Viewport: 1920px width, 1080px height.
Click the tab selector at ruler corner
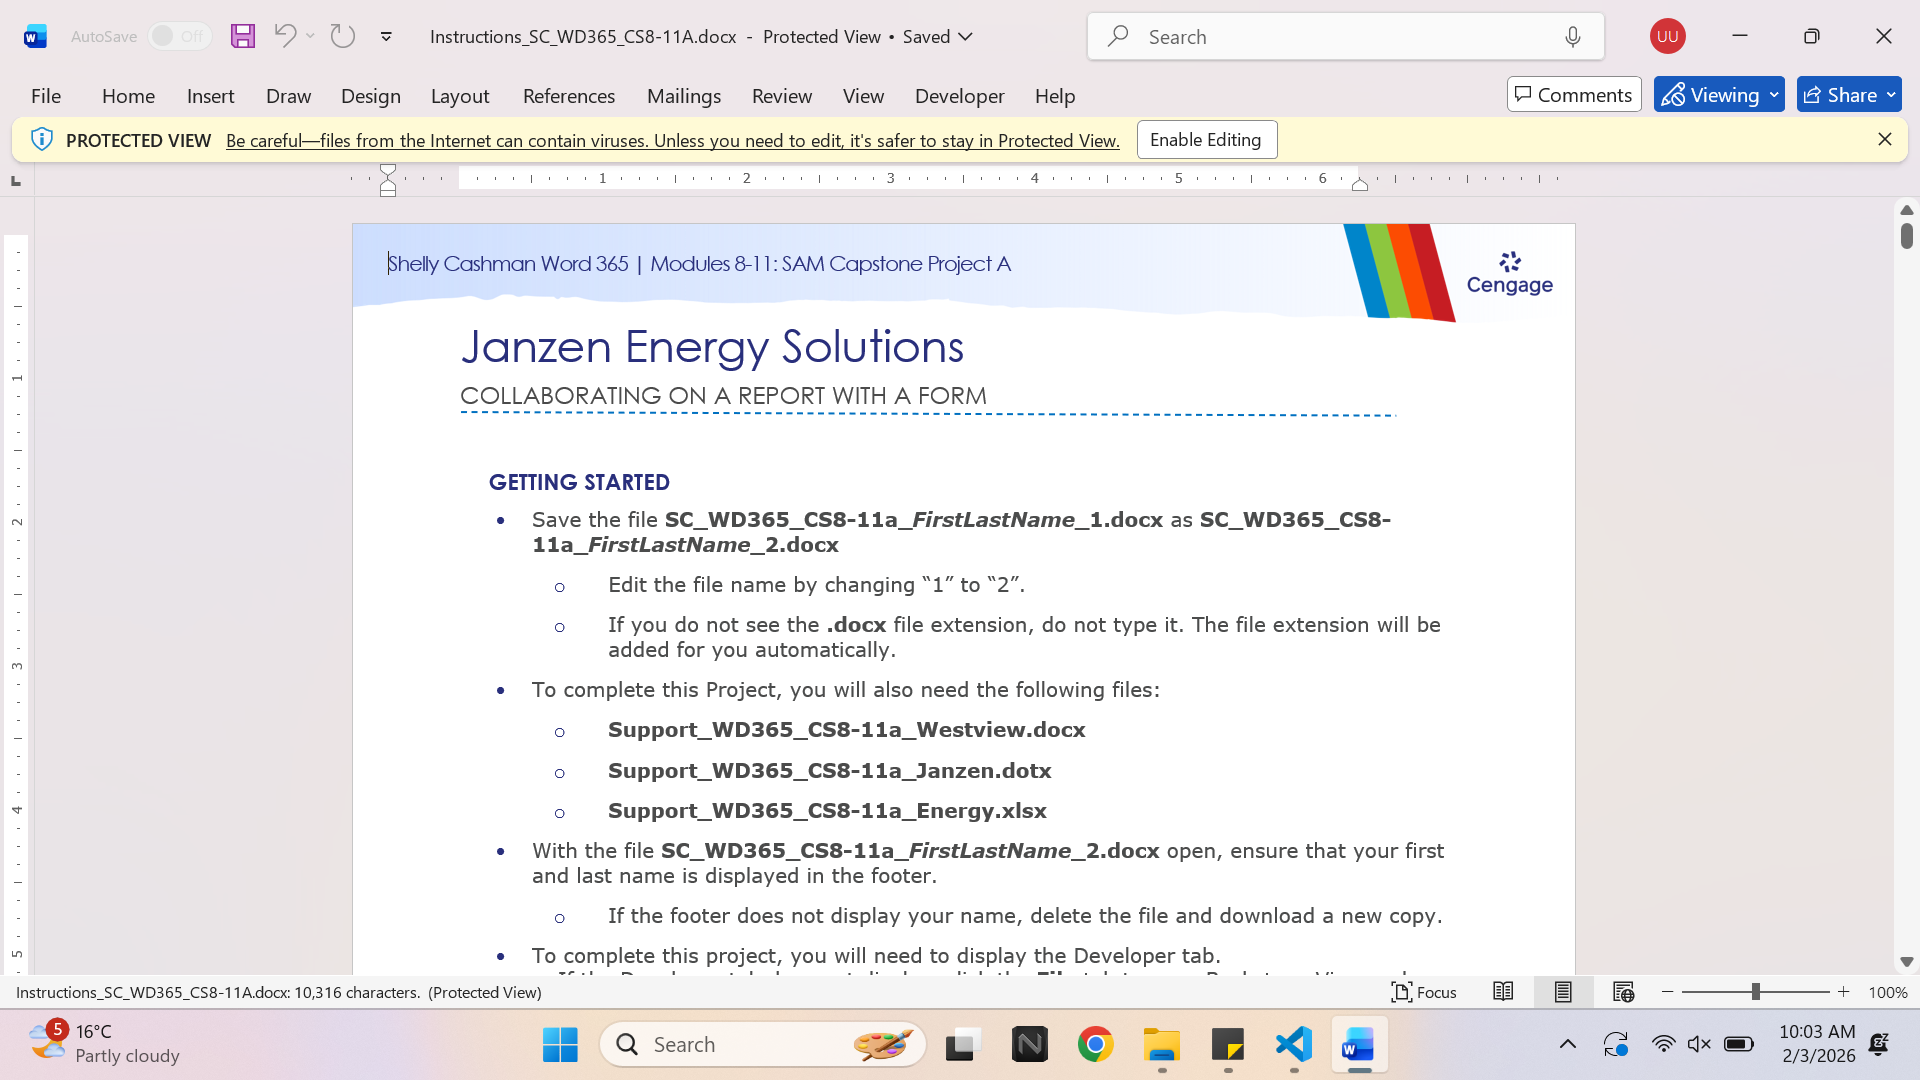coord(15,181)
